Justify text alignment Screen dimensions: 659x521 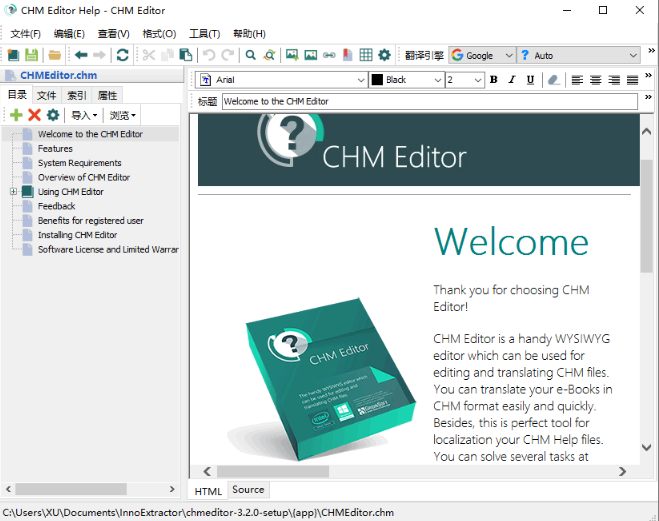[633, 79]
